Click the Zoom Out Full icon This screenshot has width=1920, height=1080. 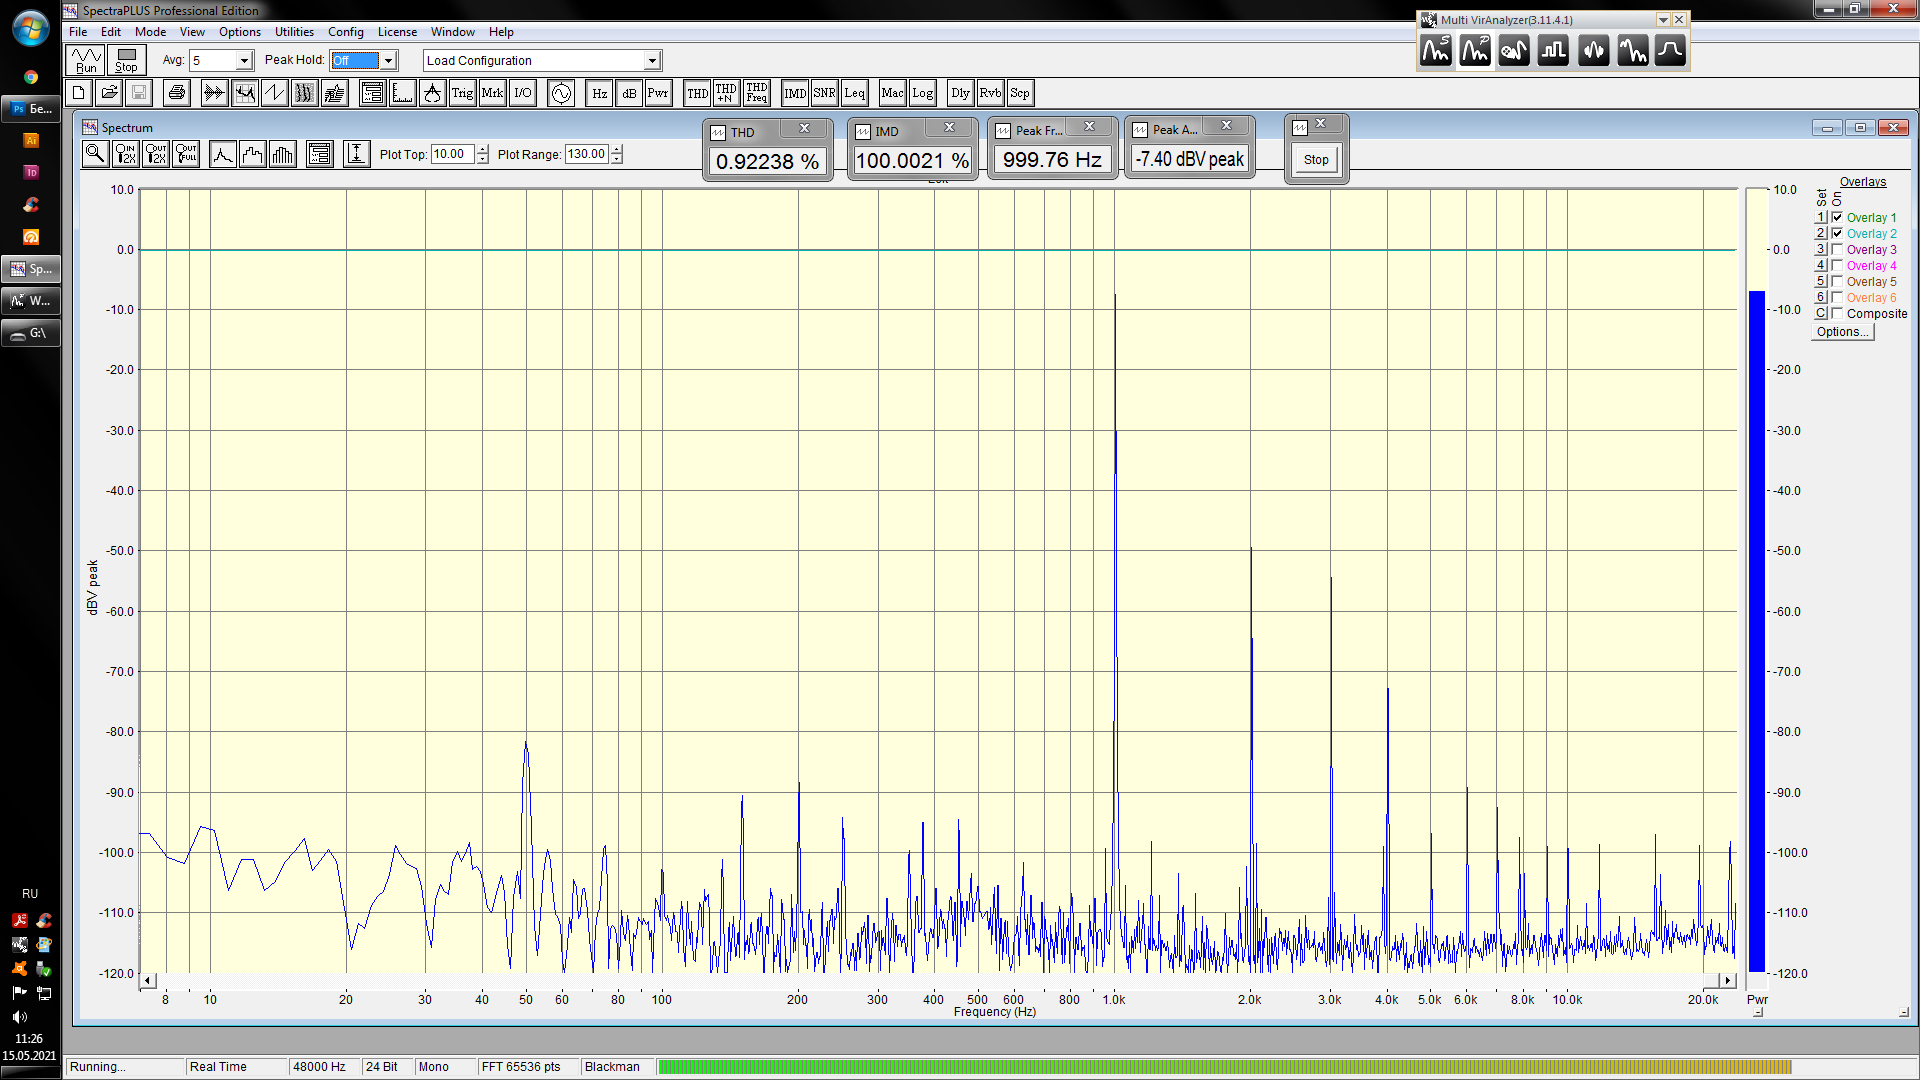pos(186,154)
